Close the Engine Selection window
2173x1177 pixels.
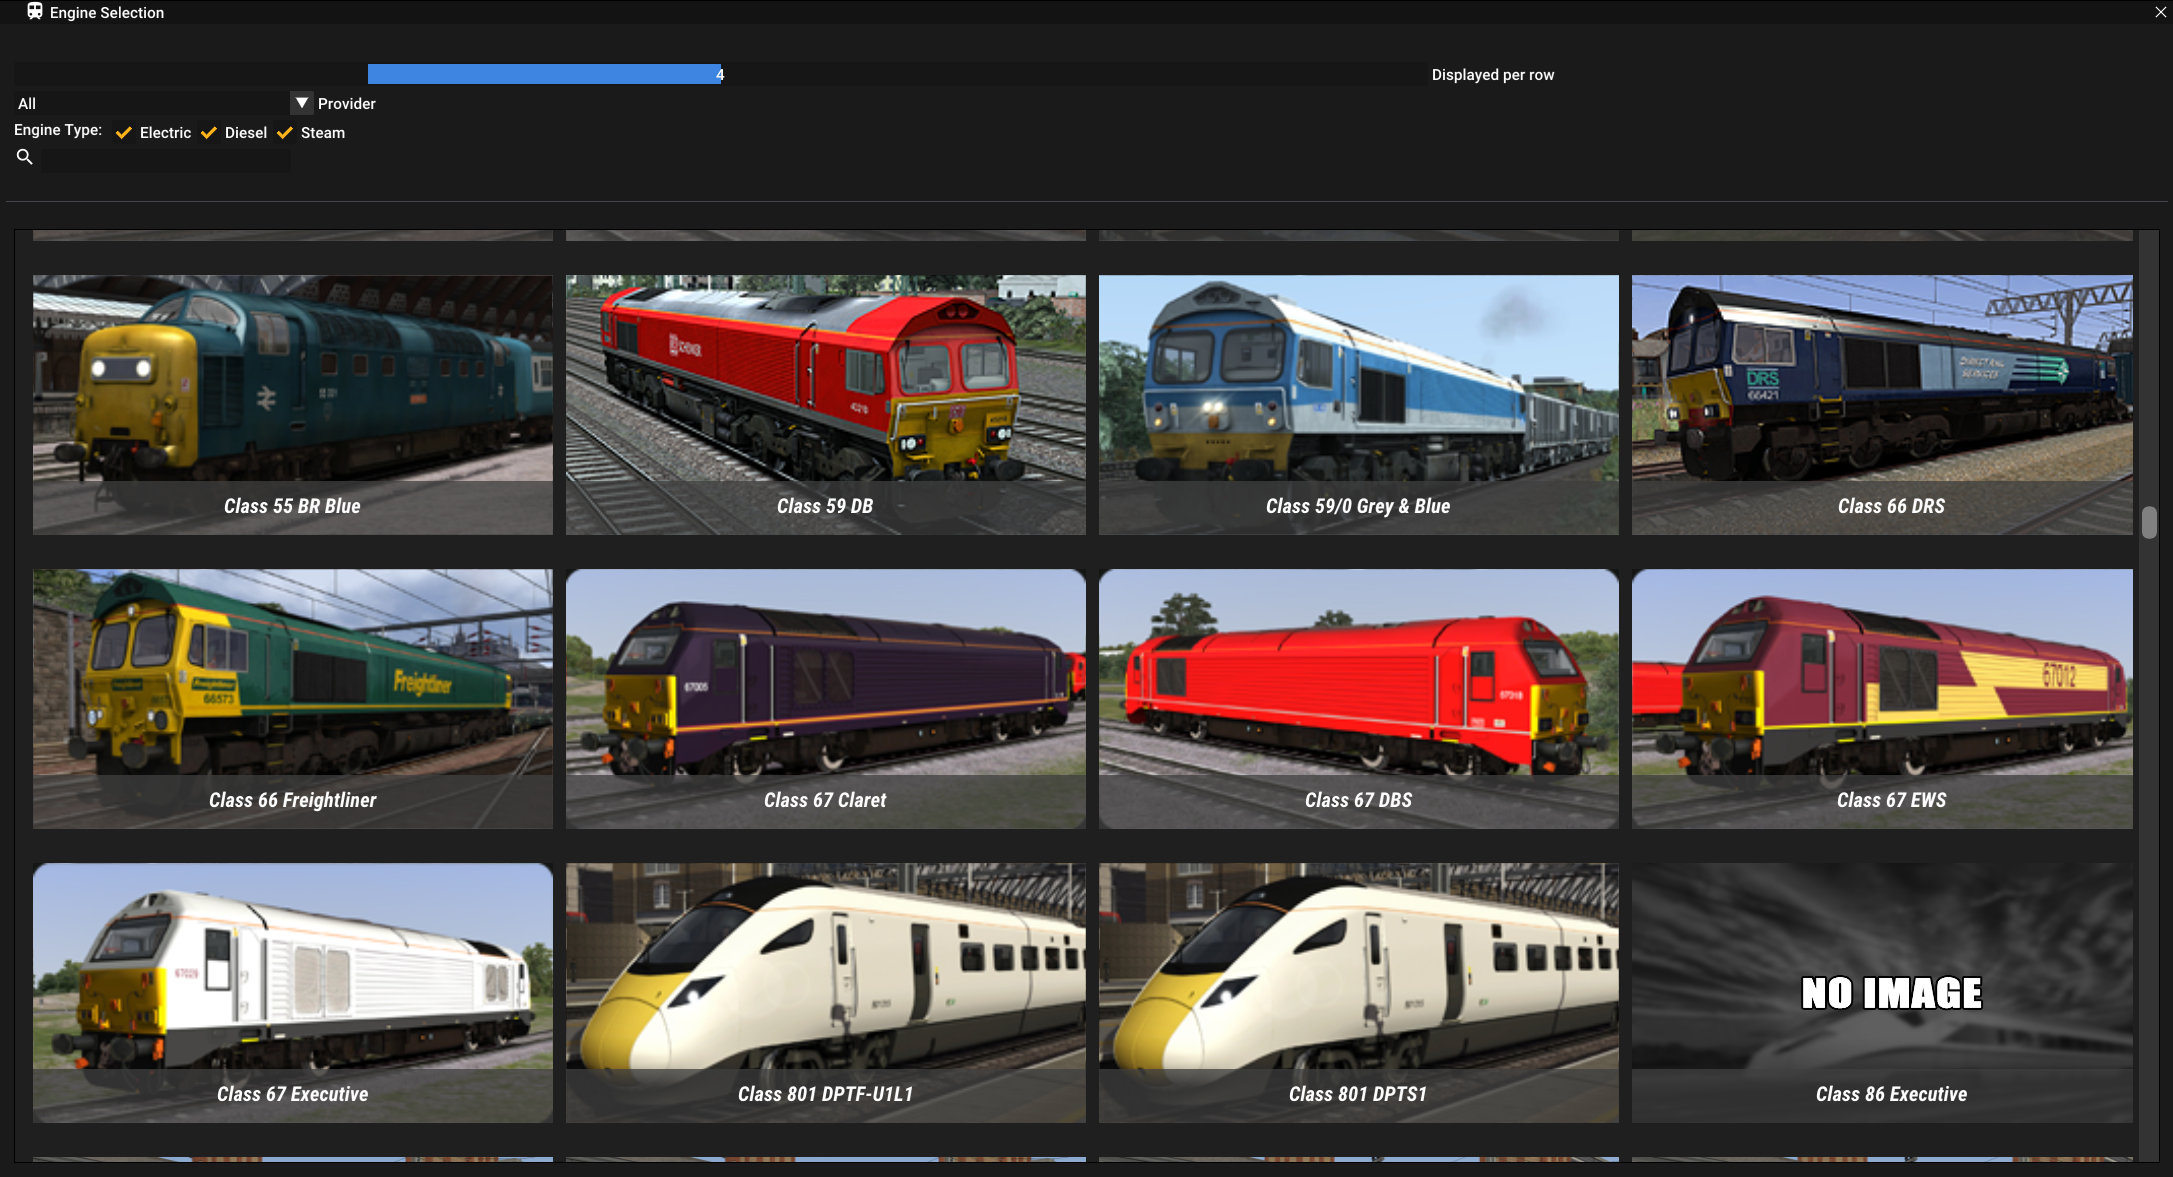tap(2160, 12)
